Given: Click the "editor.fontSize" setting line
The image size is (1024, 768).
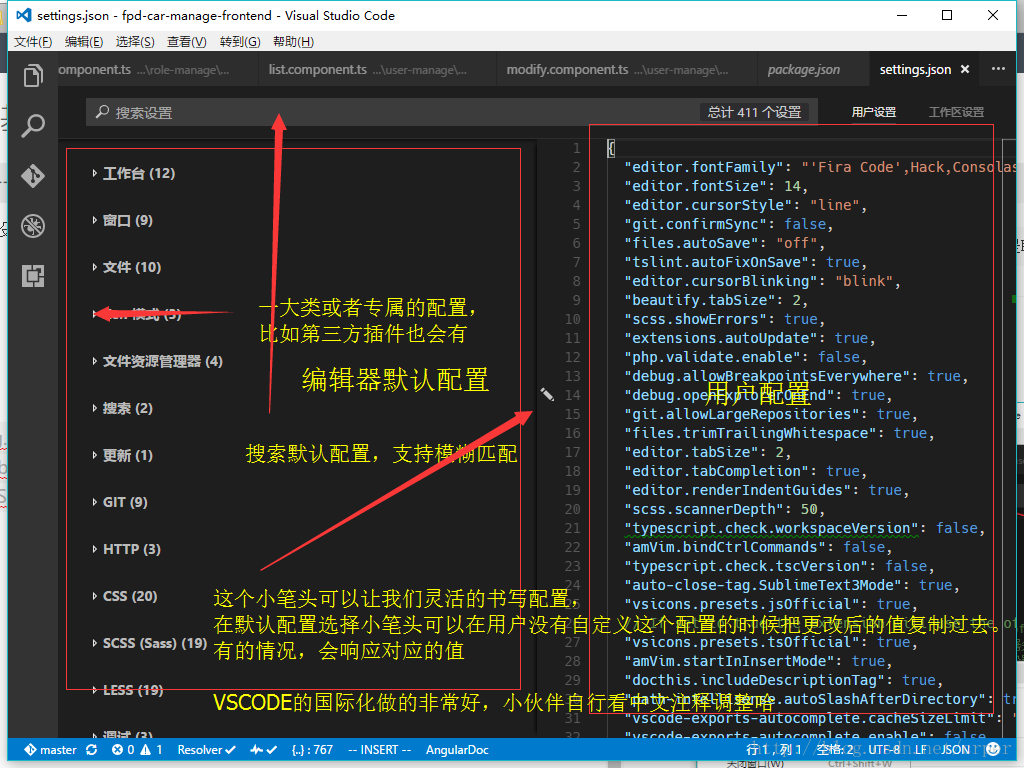Looking at the screenshot, I should pyautogui.click(x=716, y=186).
